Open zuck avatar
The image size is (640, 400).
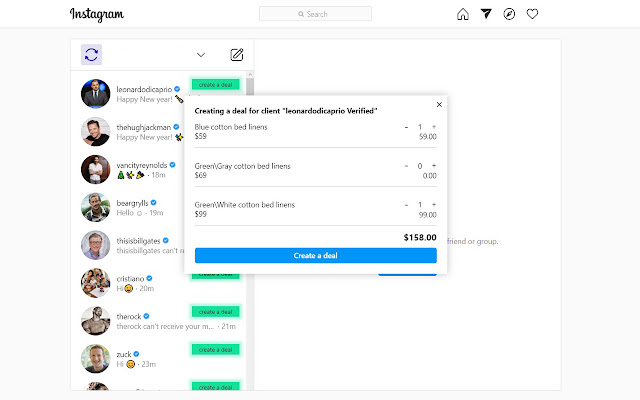[96, 359]
